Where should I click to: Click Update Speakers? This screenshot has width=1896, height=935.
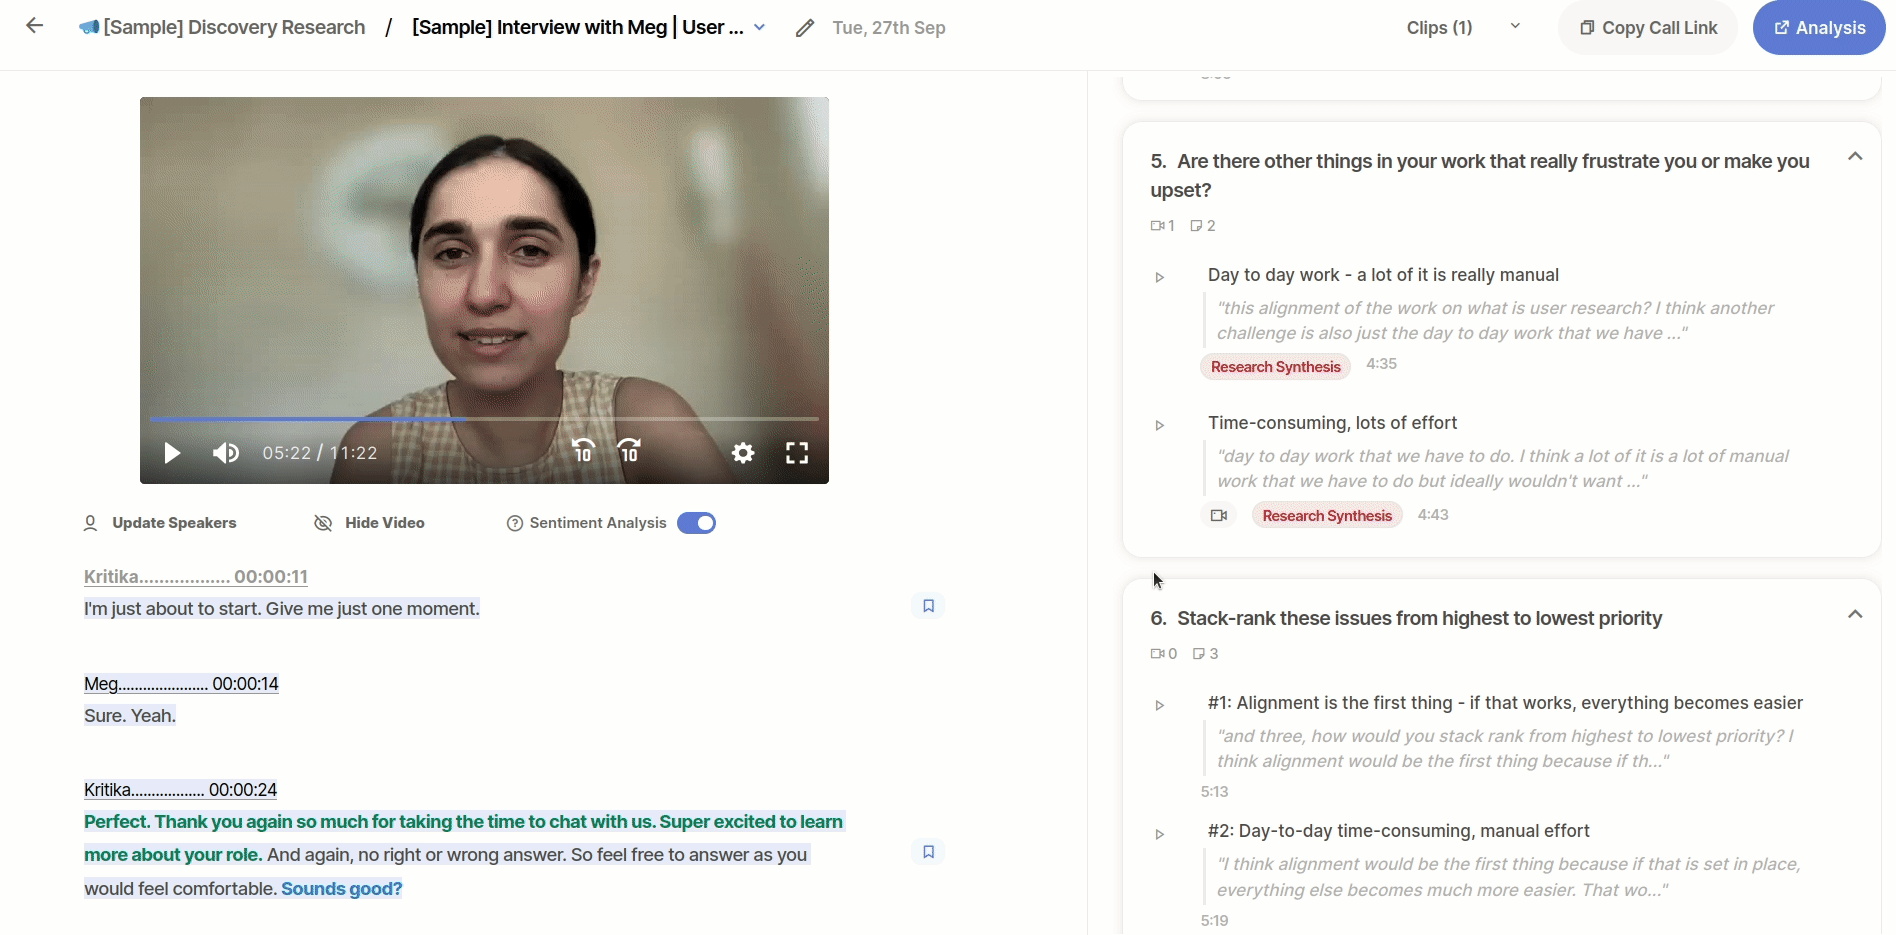click(x=160, y=523)
